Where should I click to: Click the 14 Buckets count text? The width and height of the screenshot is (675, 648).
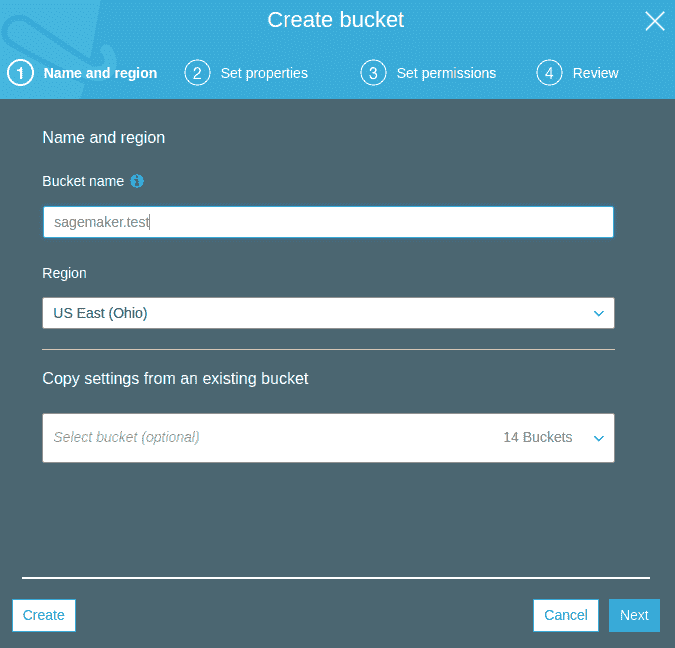coord(538,437)
